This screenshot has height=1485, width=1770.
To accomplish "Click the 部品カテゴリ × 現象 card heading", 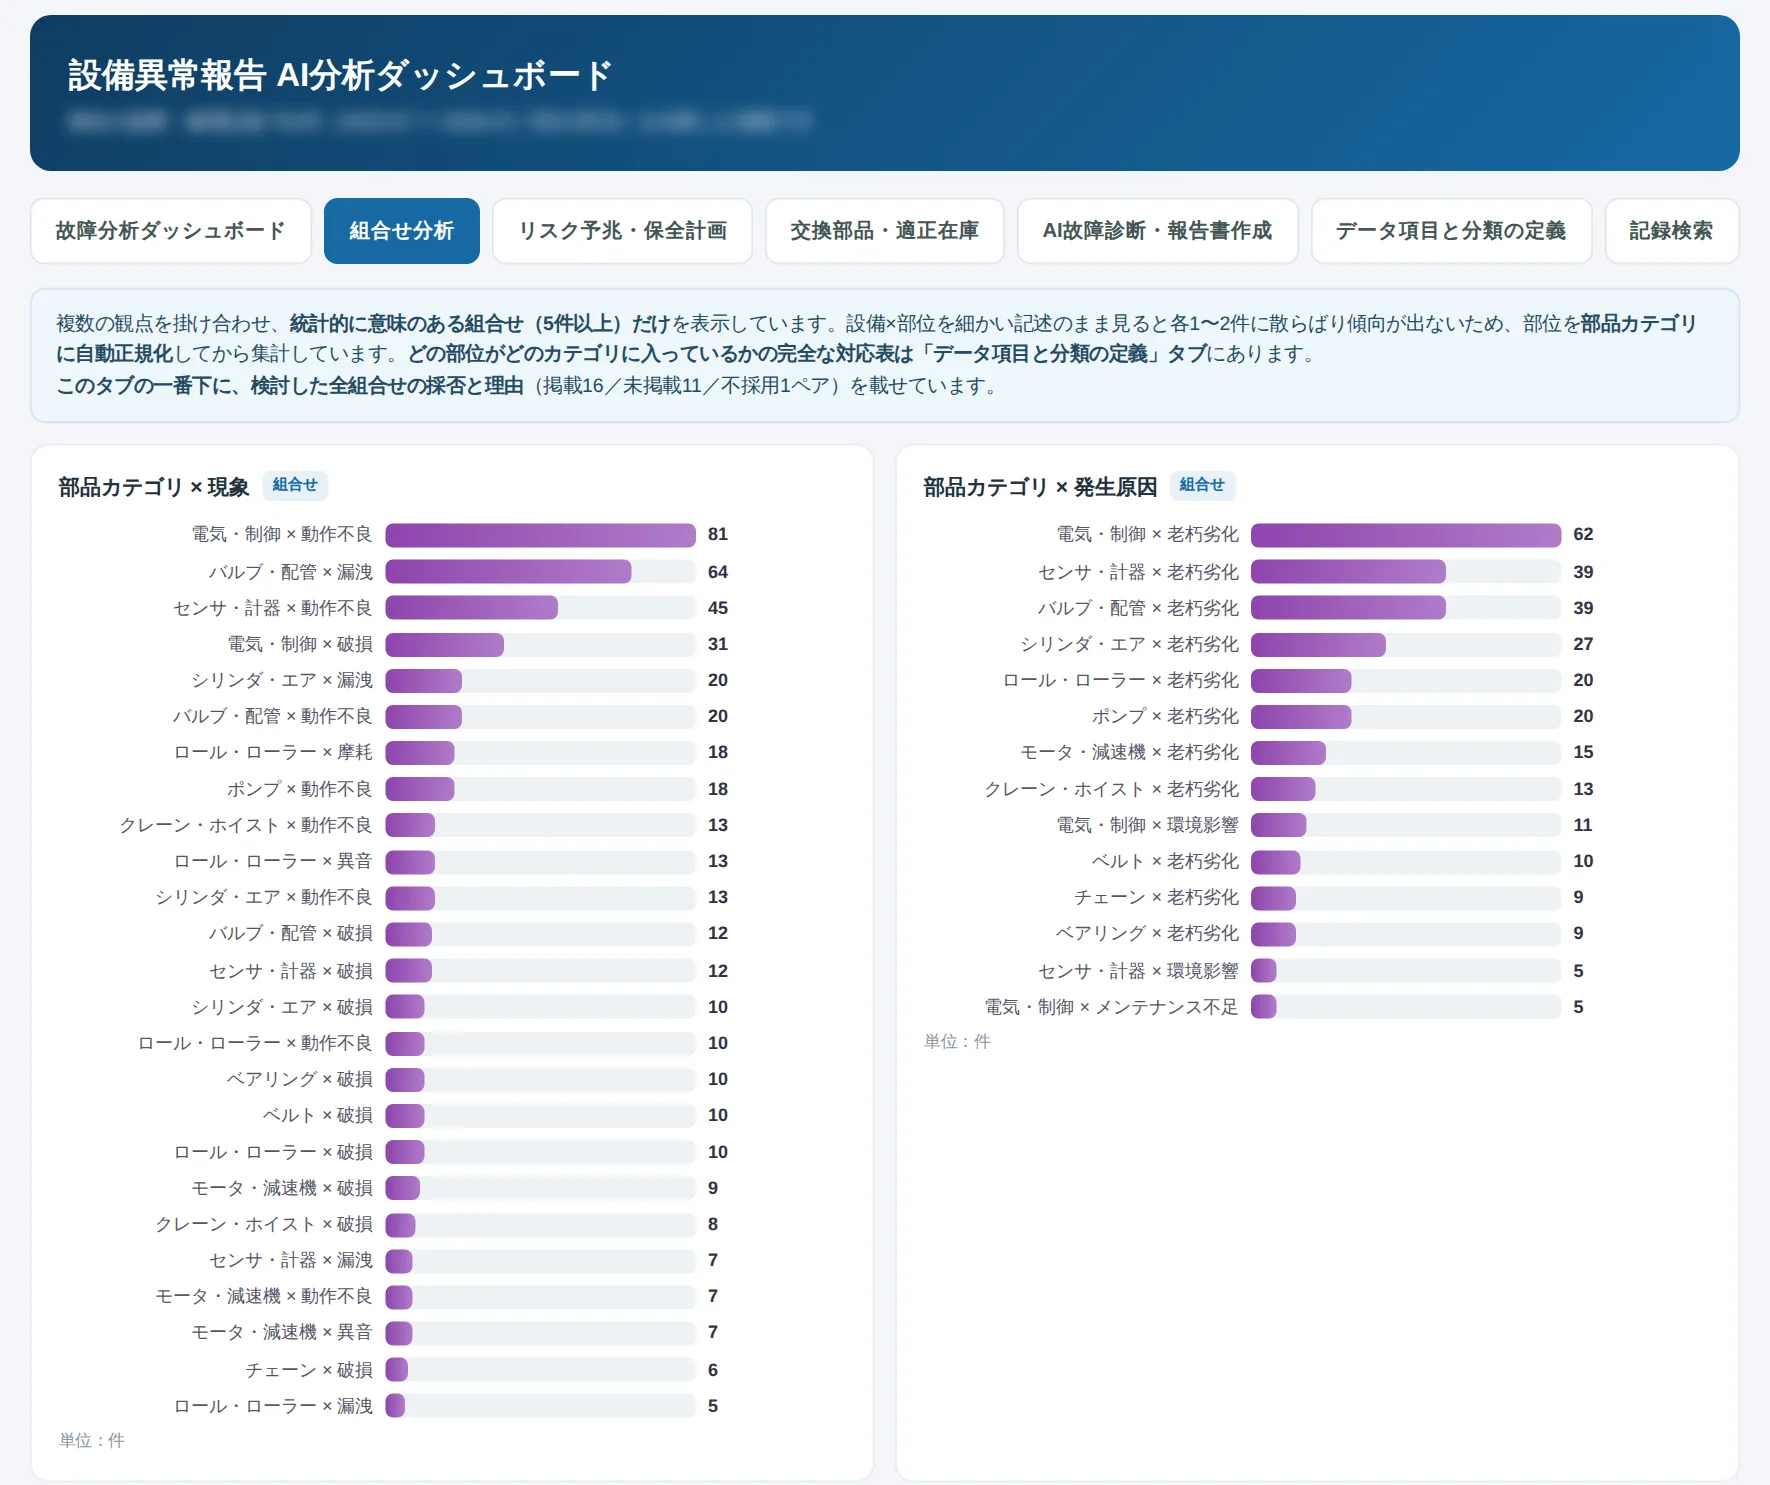I will tap(154, 487).
